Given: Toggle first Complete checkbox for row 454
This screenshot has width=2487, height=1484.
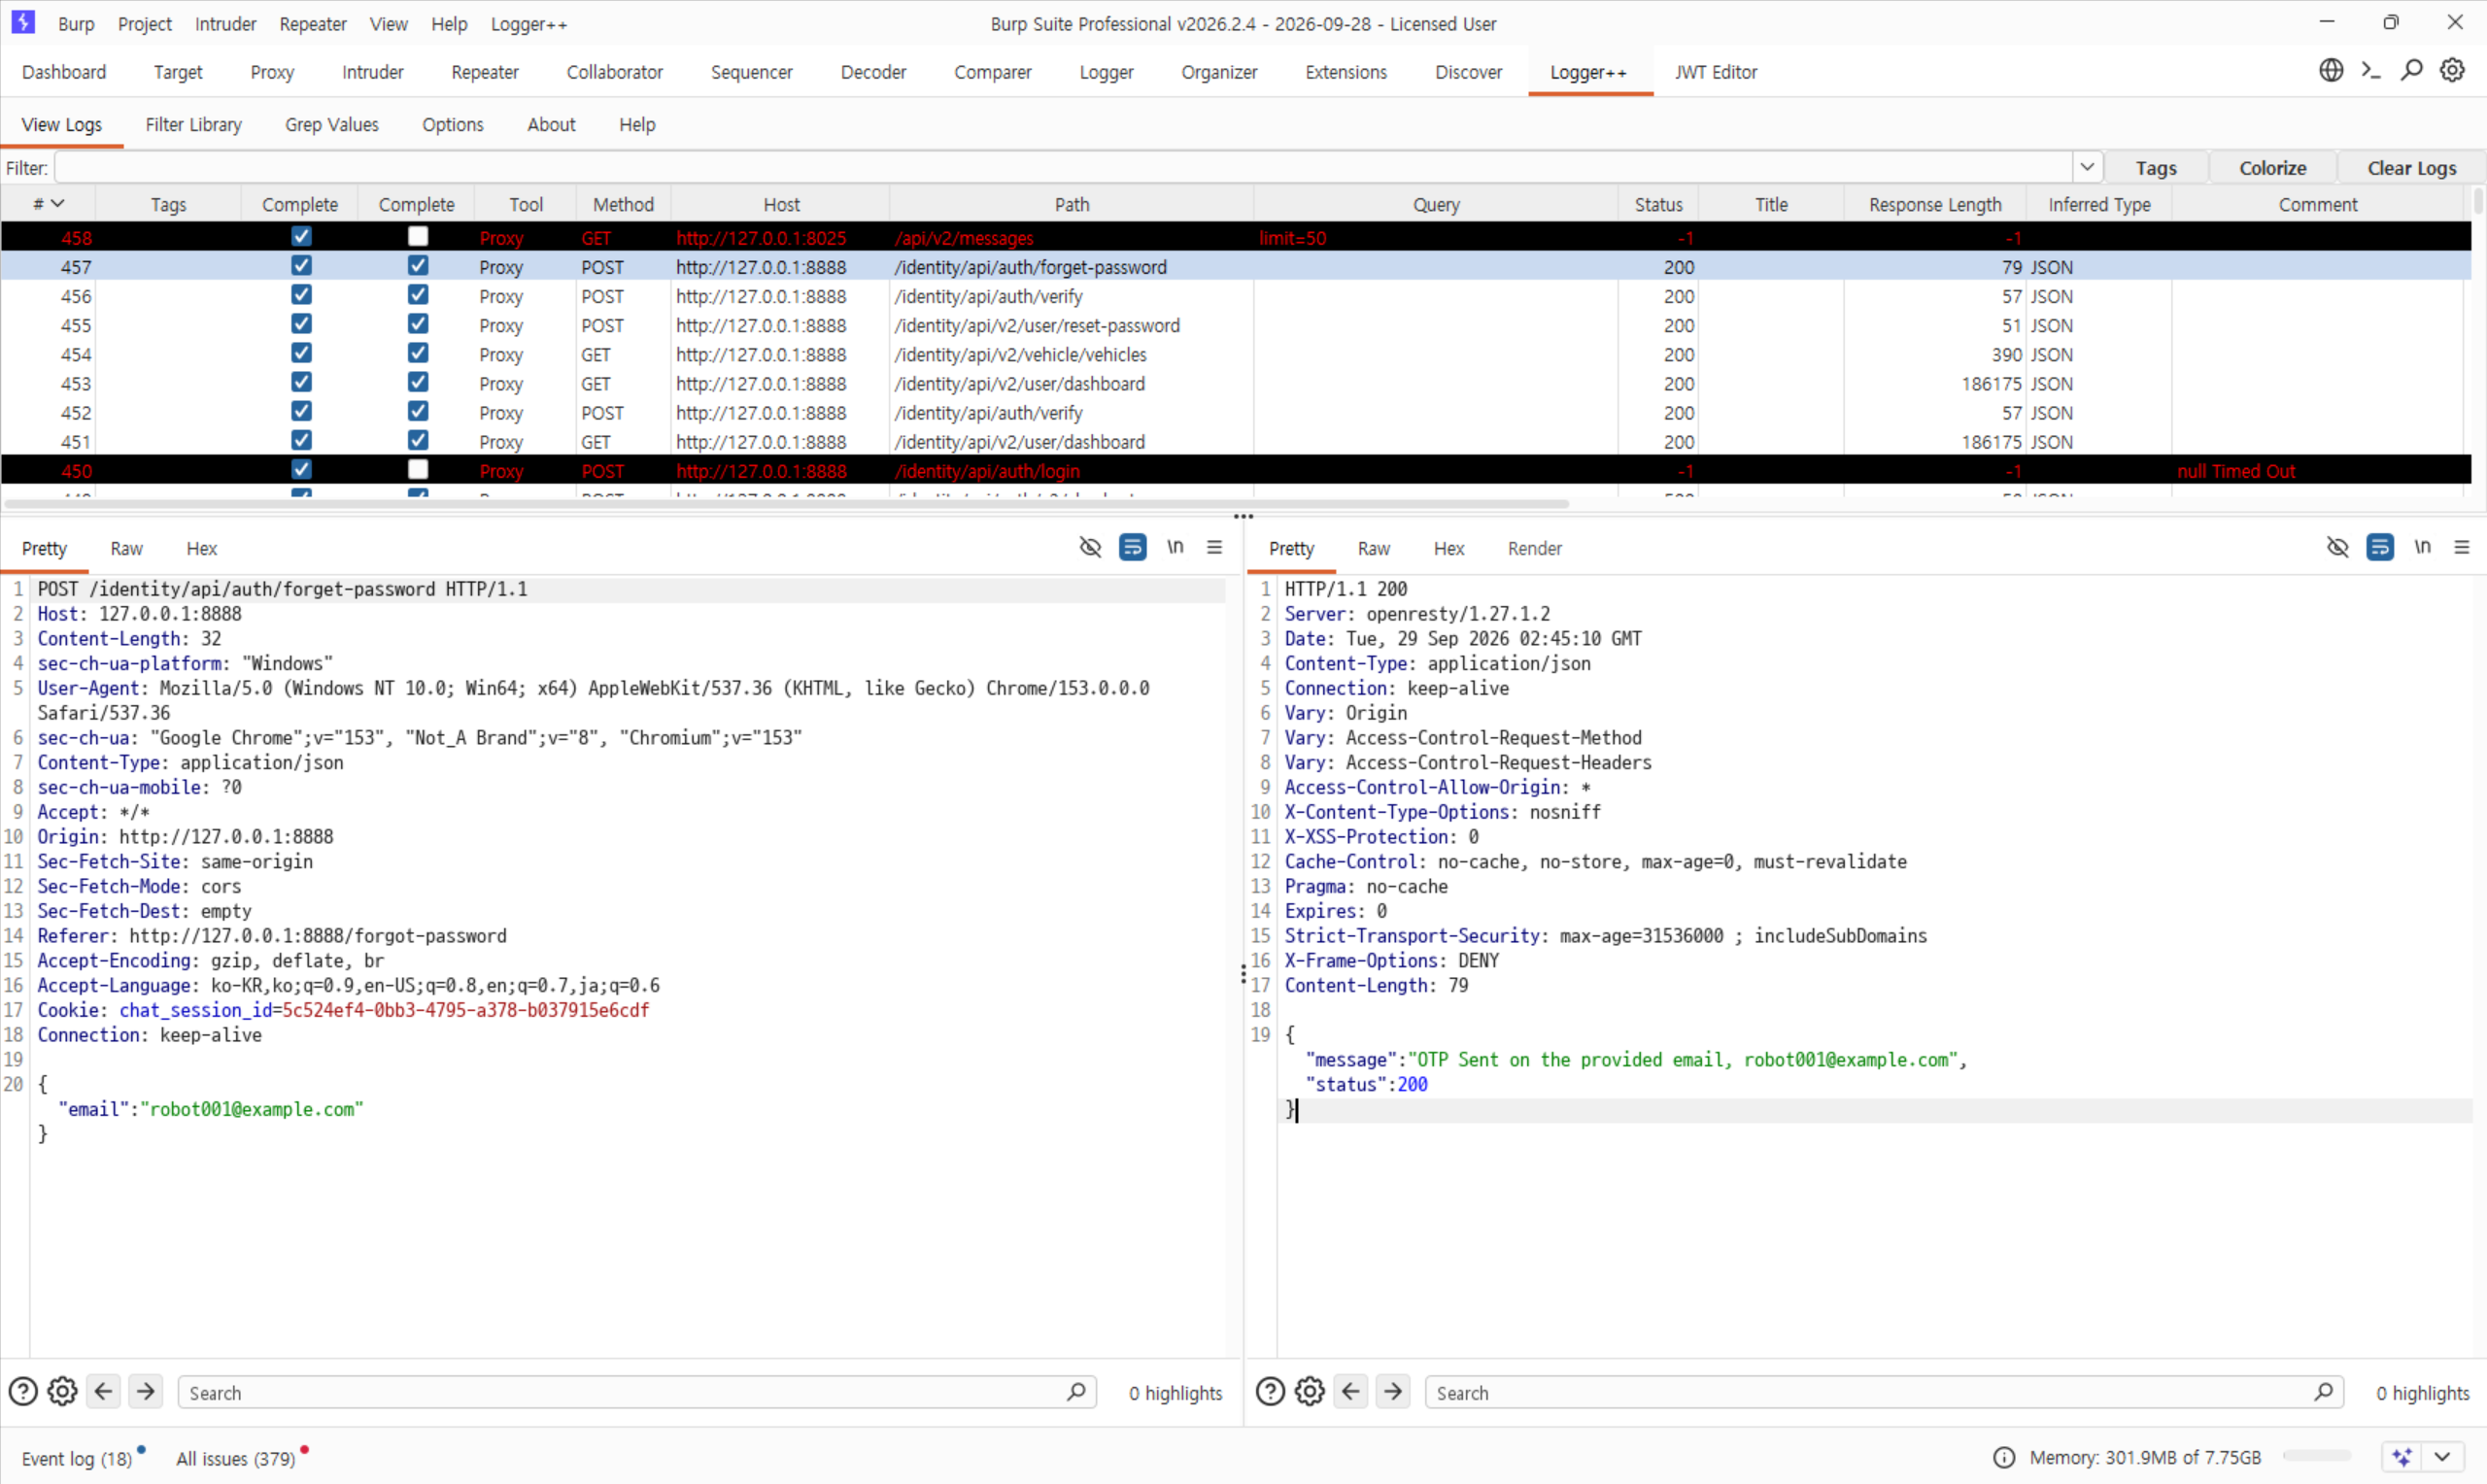Looking at the screenshot, I should coord(301,353).
